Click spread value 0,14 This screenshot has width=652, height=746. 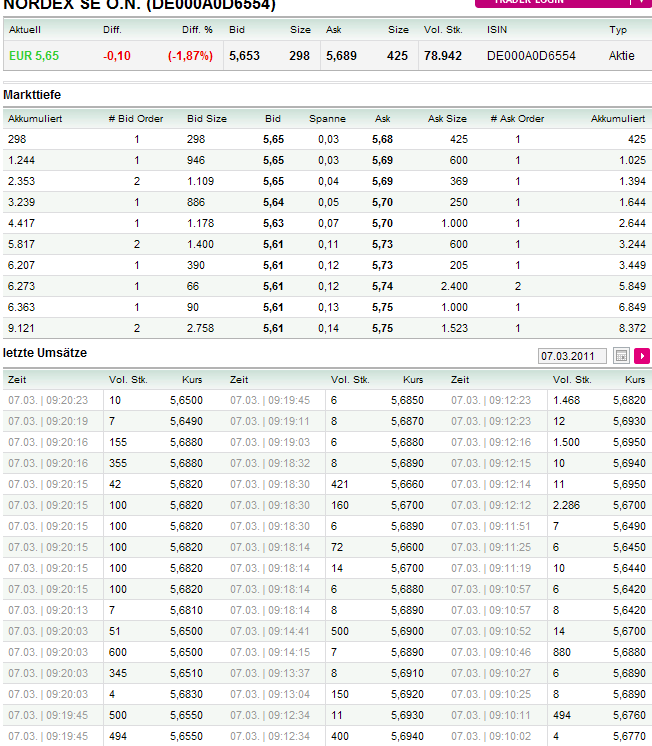point(328,328)
